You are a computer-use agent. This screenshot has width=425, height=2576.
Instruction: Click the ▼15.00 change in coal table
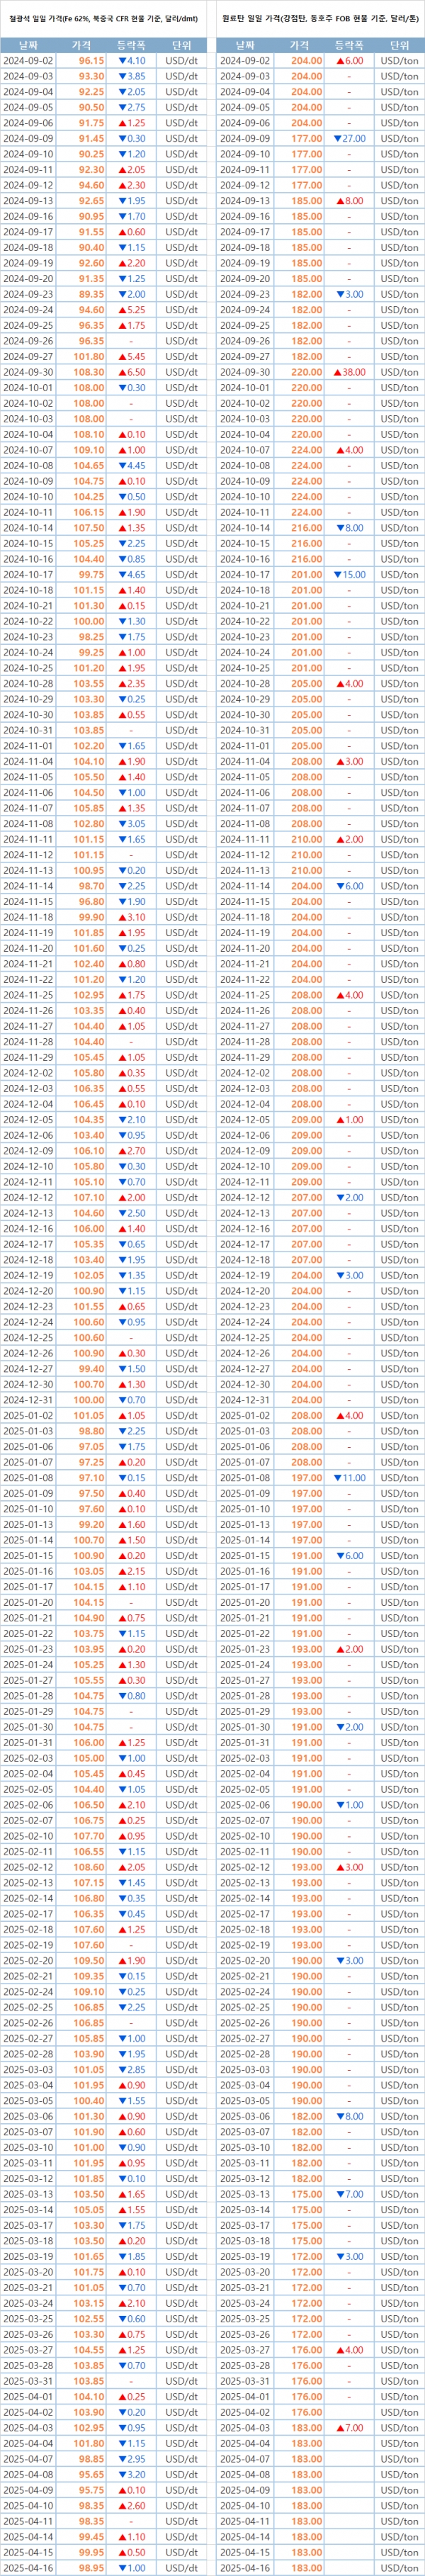point(349,575)
